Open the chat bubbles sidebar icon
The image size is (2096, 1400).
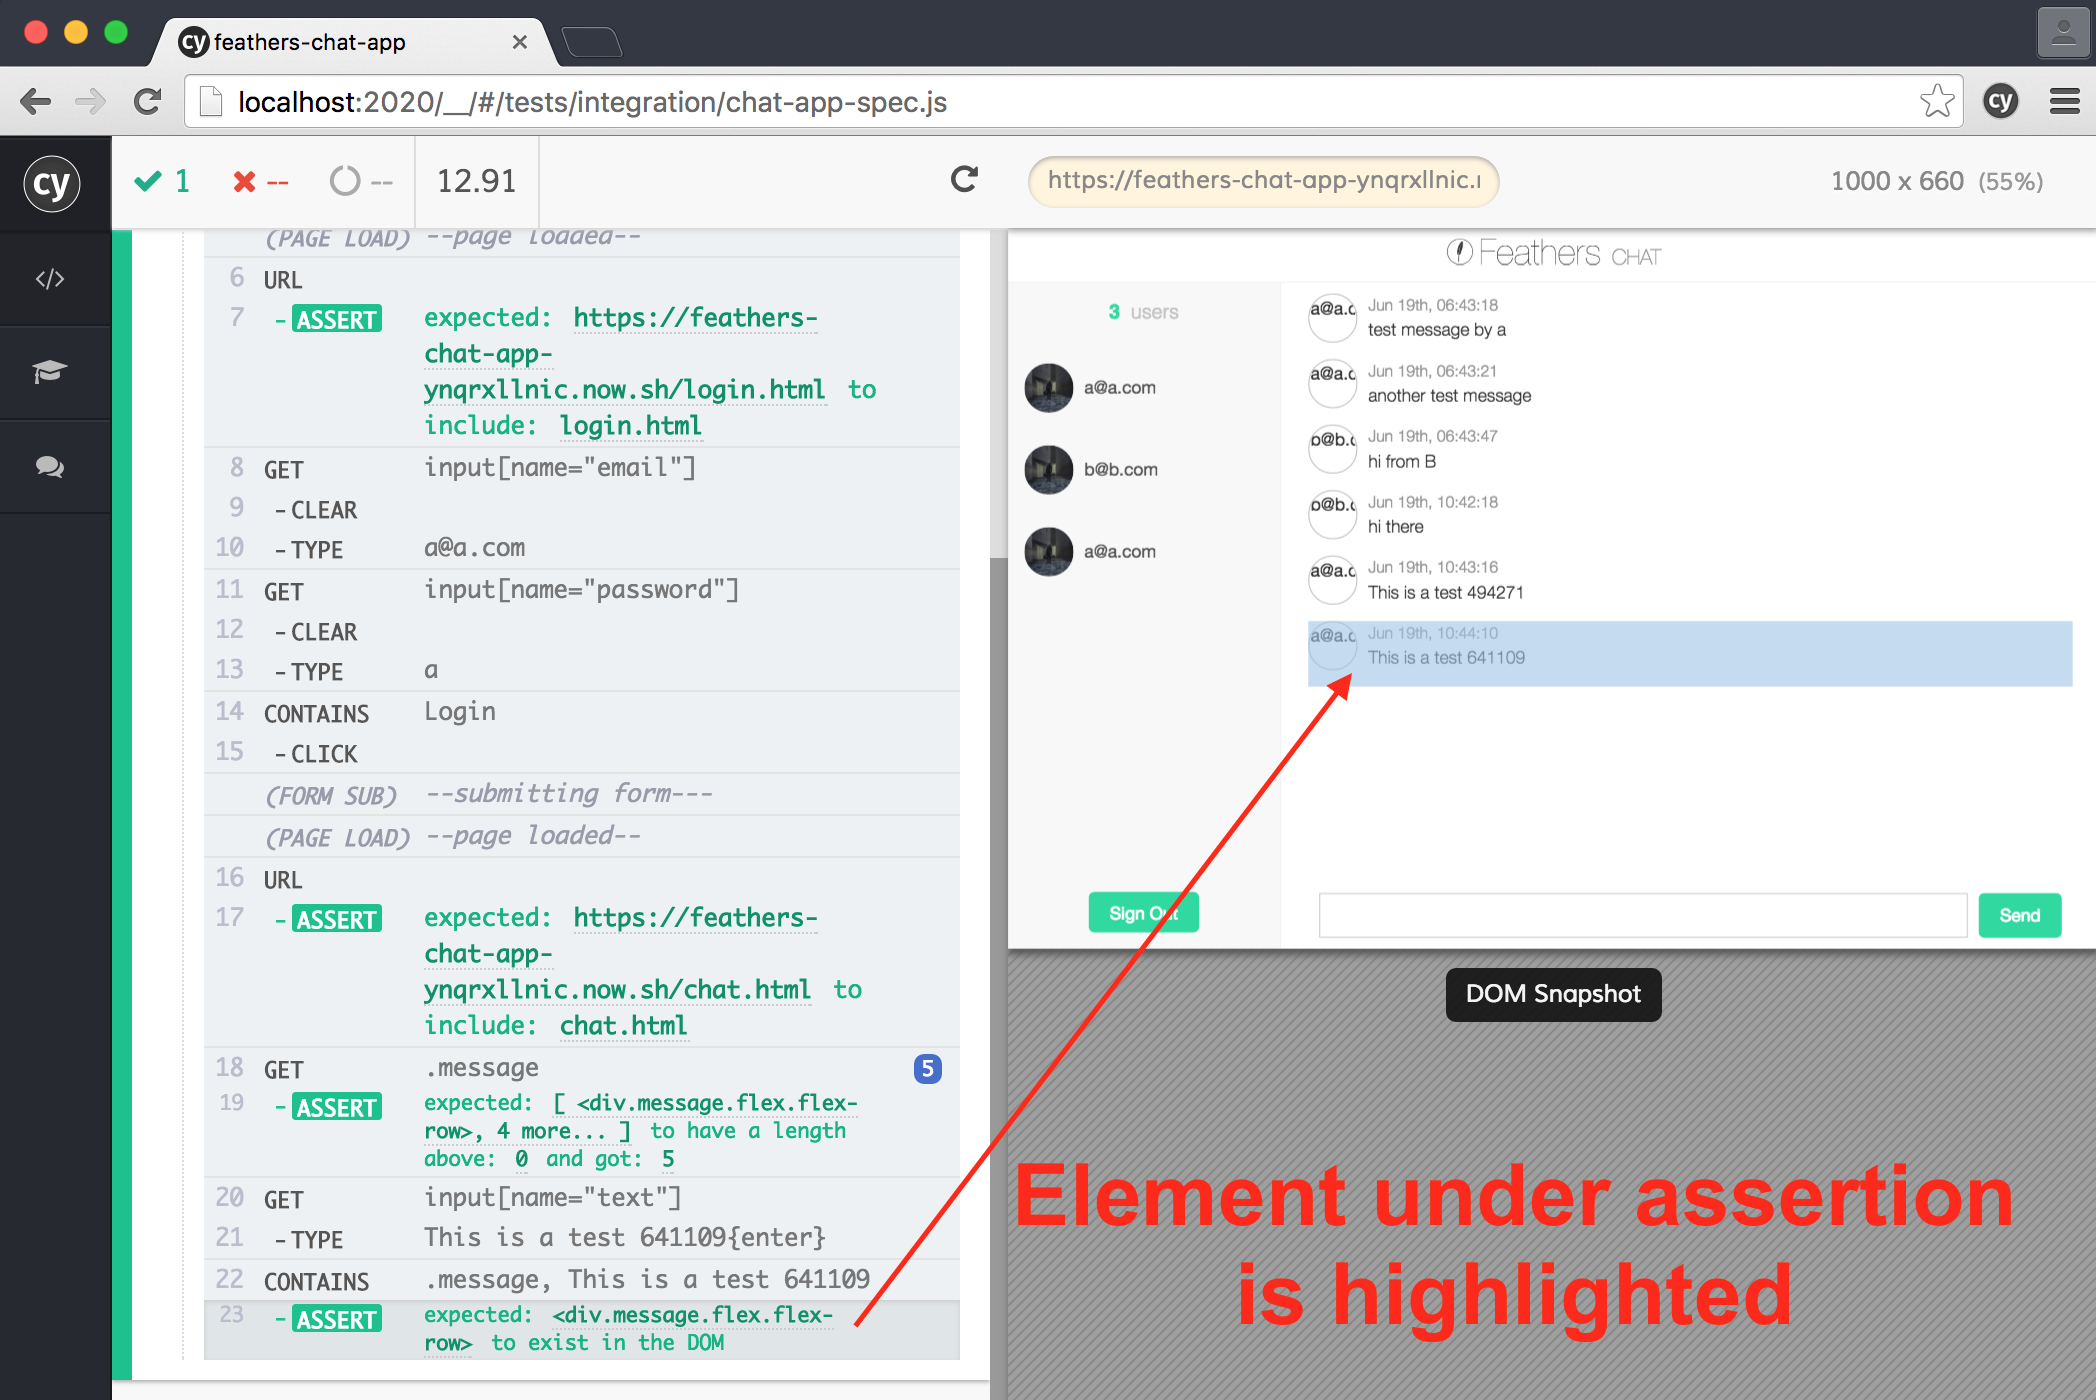50,466
